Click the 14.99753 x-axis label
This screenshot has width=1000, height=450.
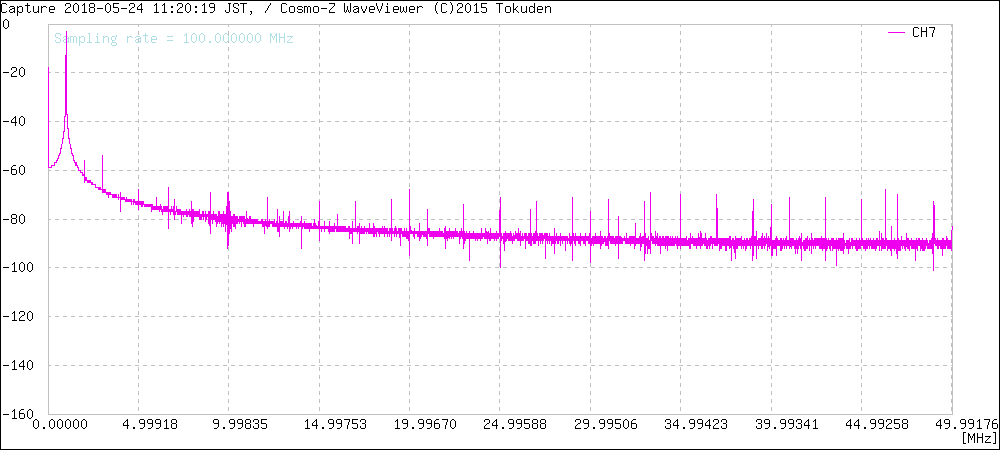319,425
